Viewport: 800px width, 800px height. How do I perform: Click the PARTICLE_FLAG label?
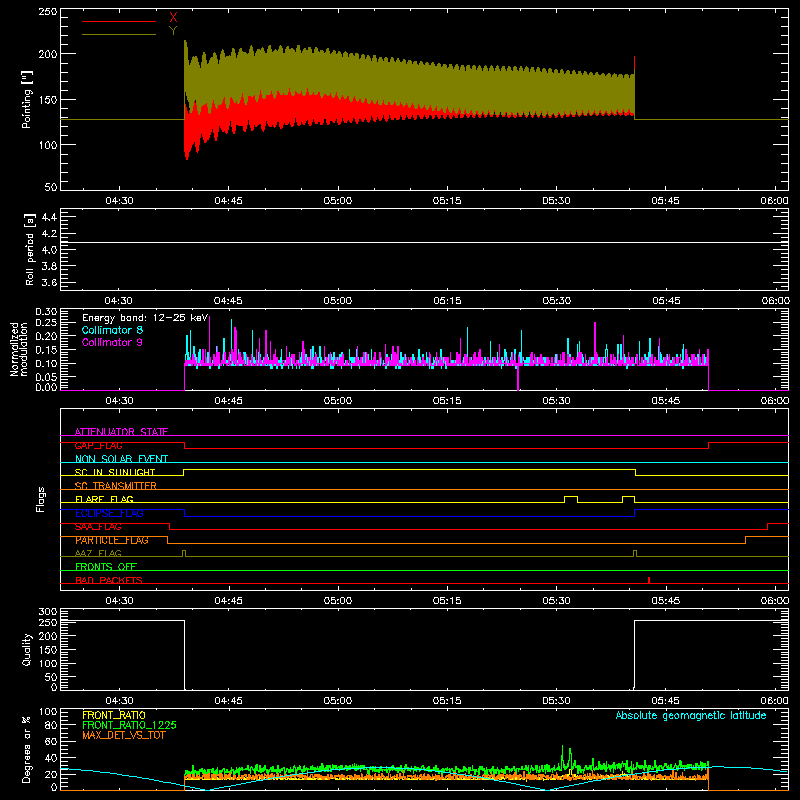point(112,540)
